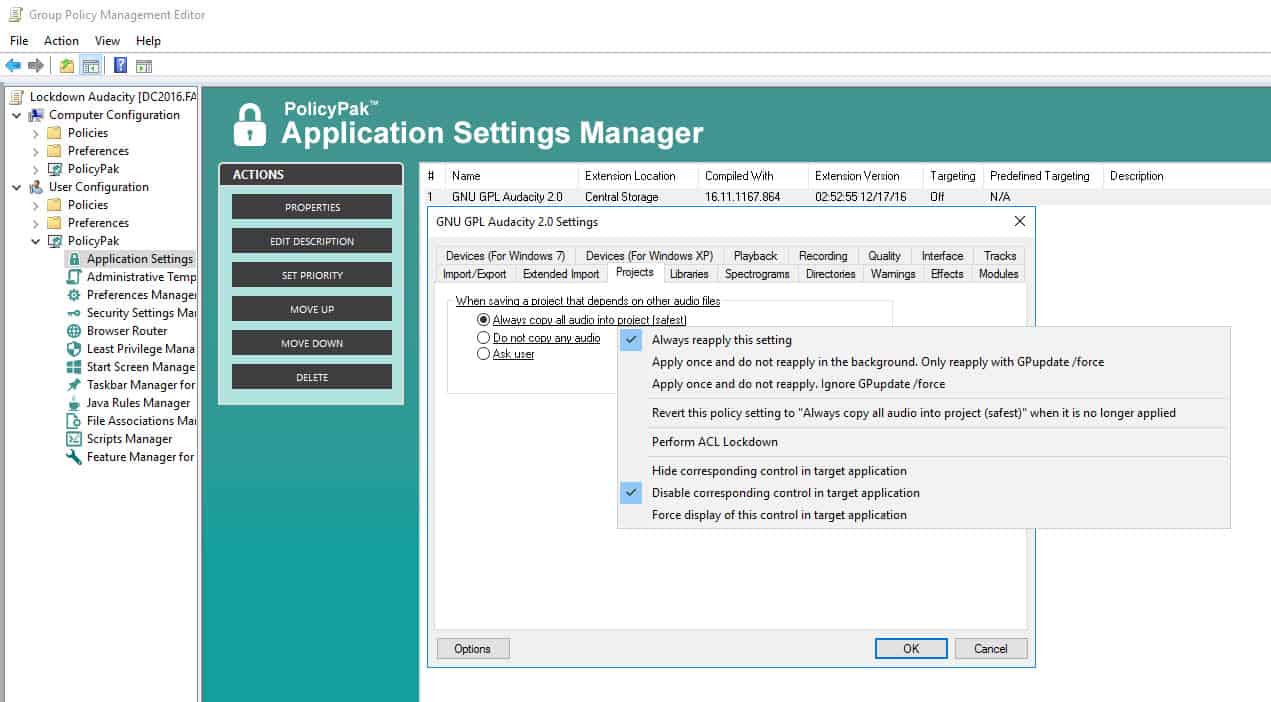
Task: Click the SET PRIORITY action button
Action: pos(312,275)
